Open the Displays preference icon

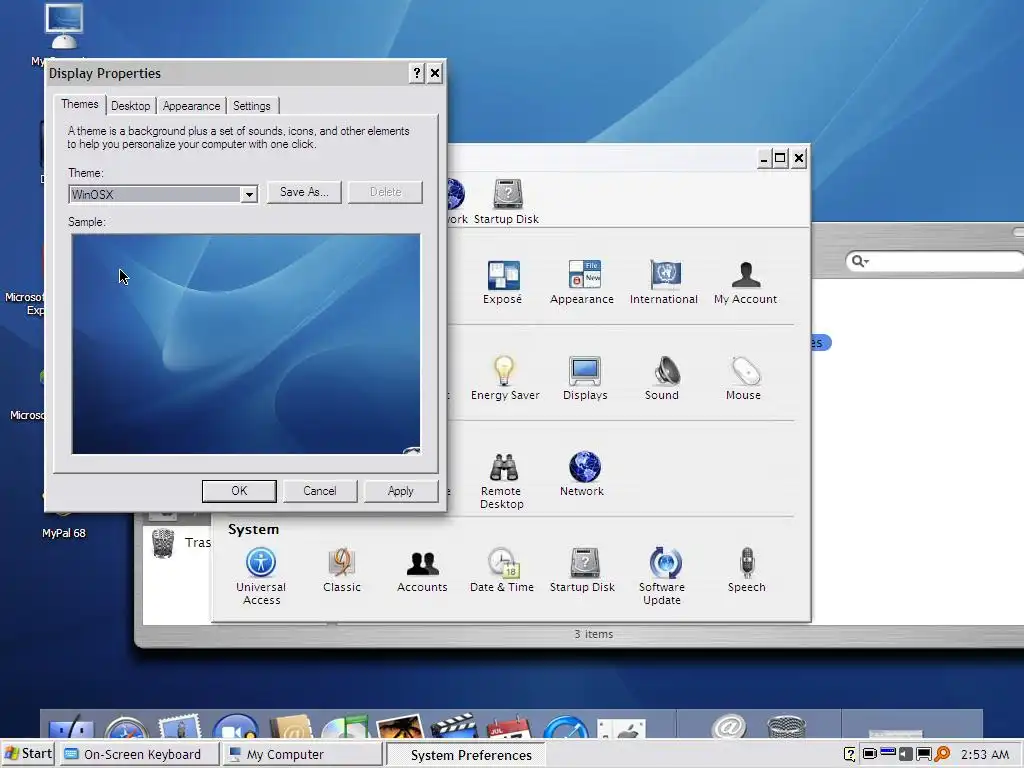point(584,371)
